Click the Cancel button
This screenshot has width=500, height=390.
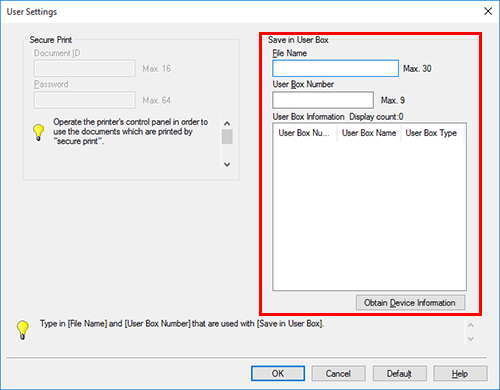click(x=338, y=373)
